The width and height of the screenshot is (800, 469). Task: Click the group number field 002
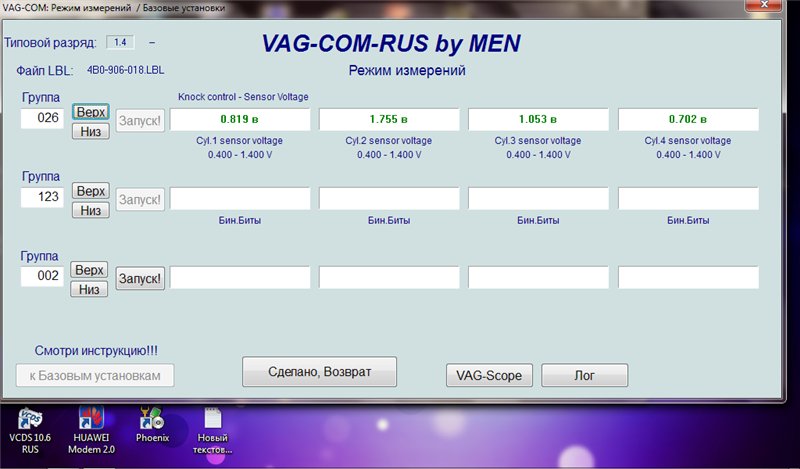tap(42, 276)
